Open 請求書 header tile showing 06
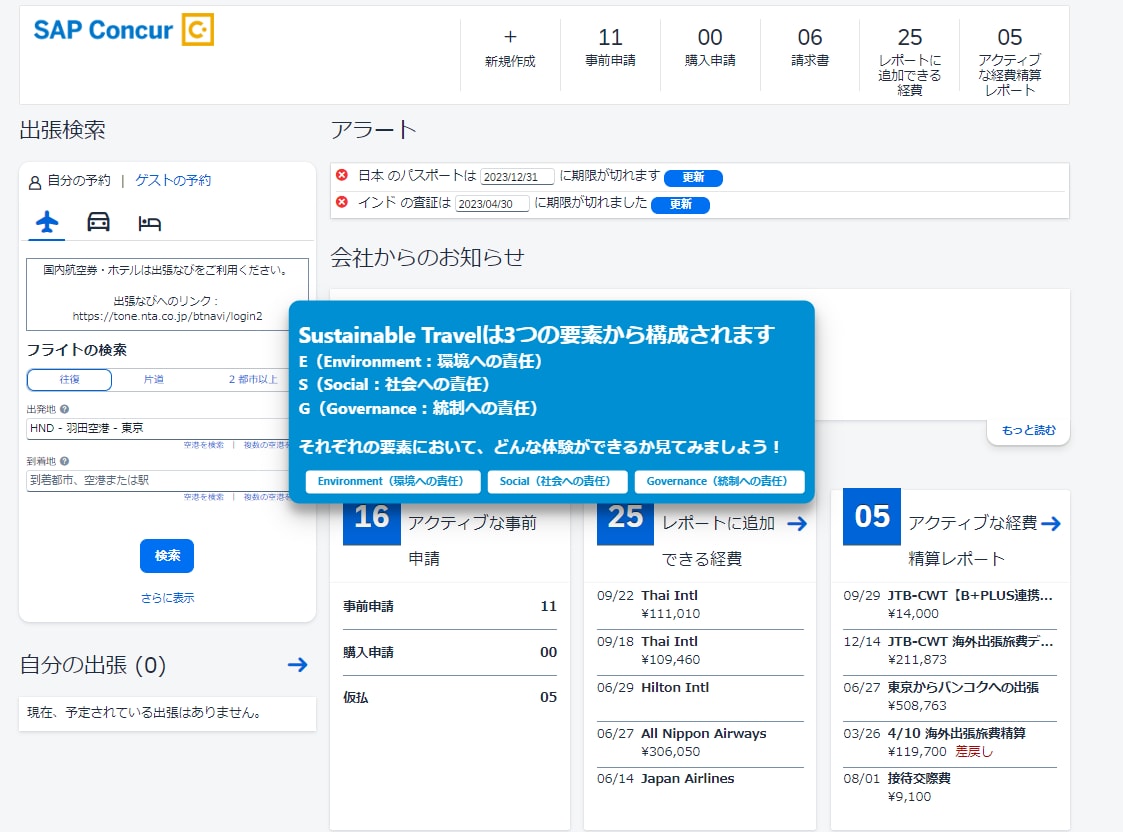The width and height of the screenshot is (1123, 832). click(810, 48)
